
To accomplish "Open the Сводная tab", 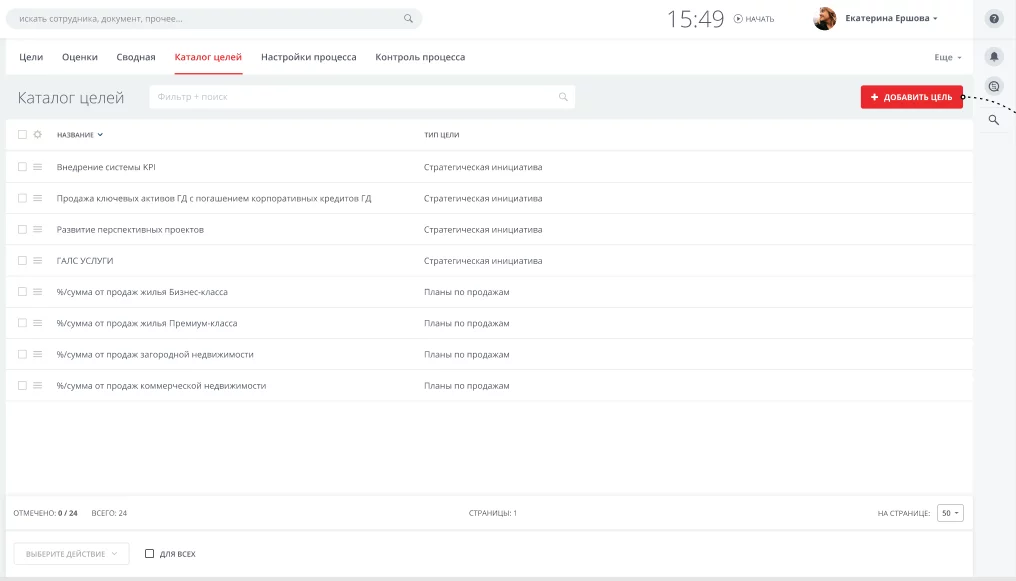I will tap(136, 58).
